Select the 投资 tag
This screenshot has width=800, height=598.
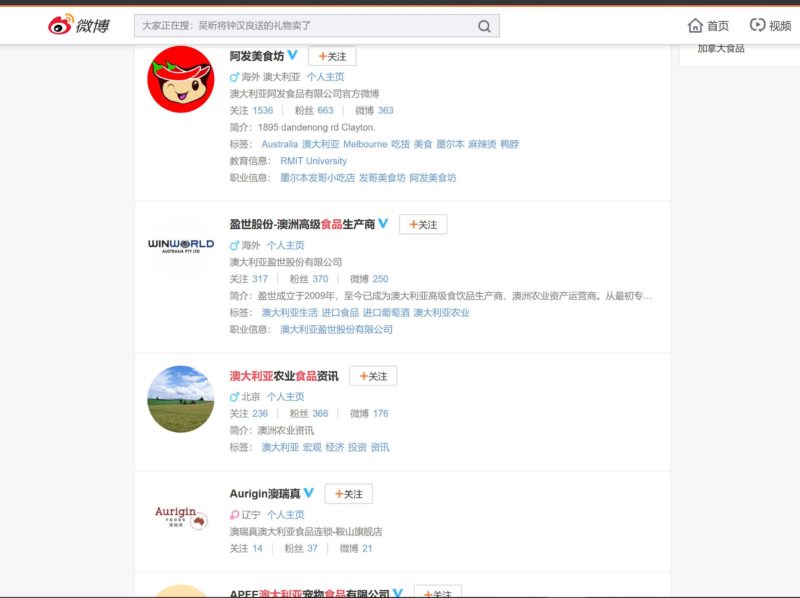point(357,447)
